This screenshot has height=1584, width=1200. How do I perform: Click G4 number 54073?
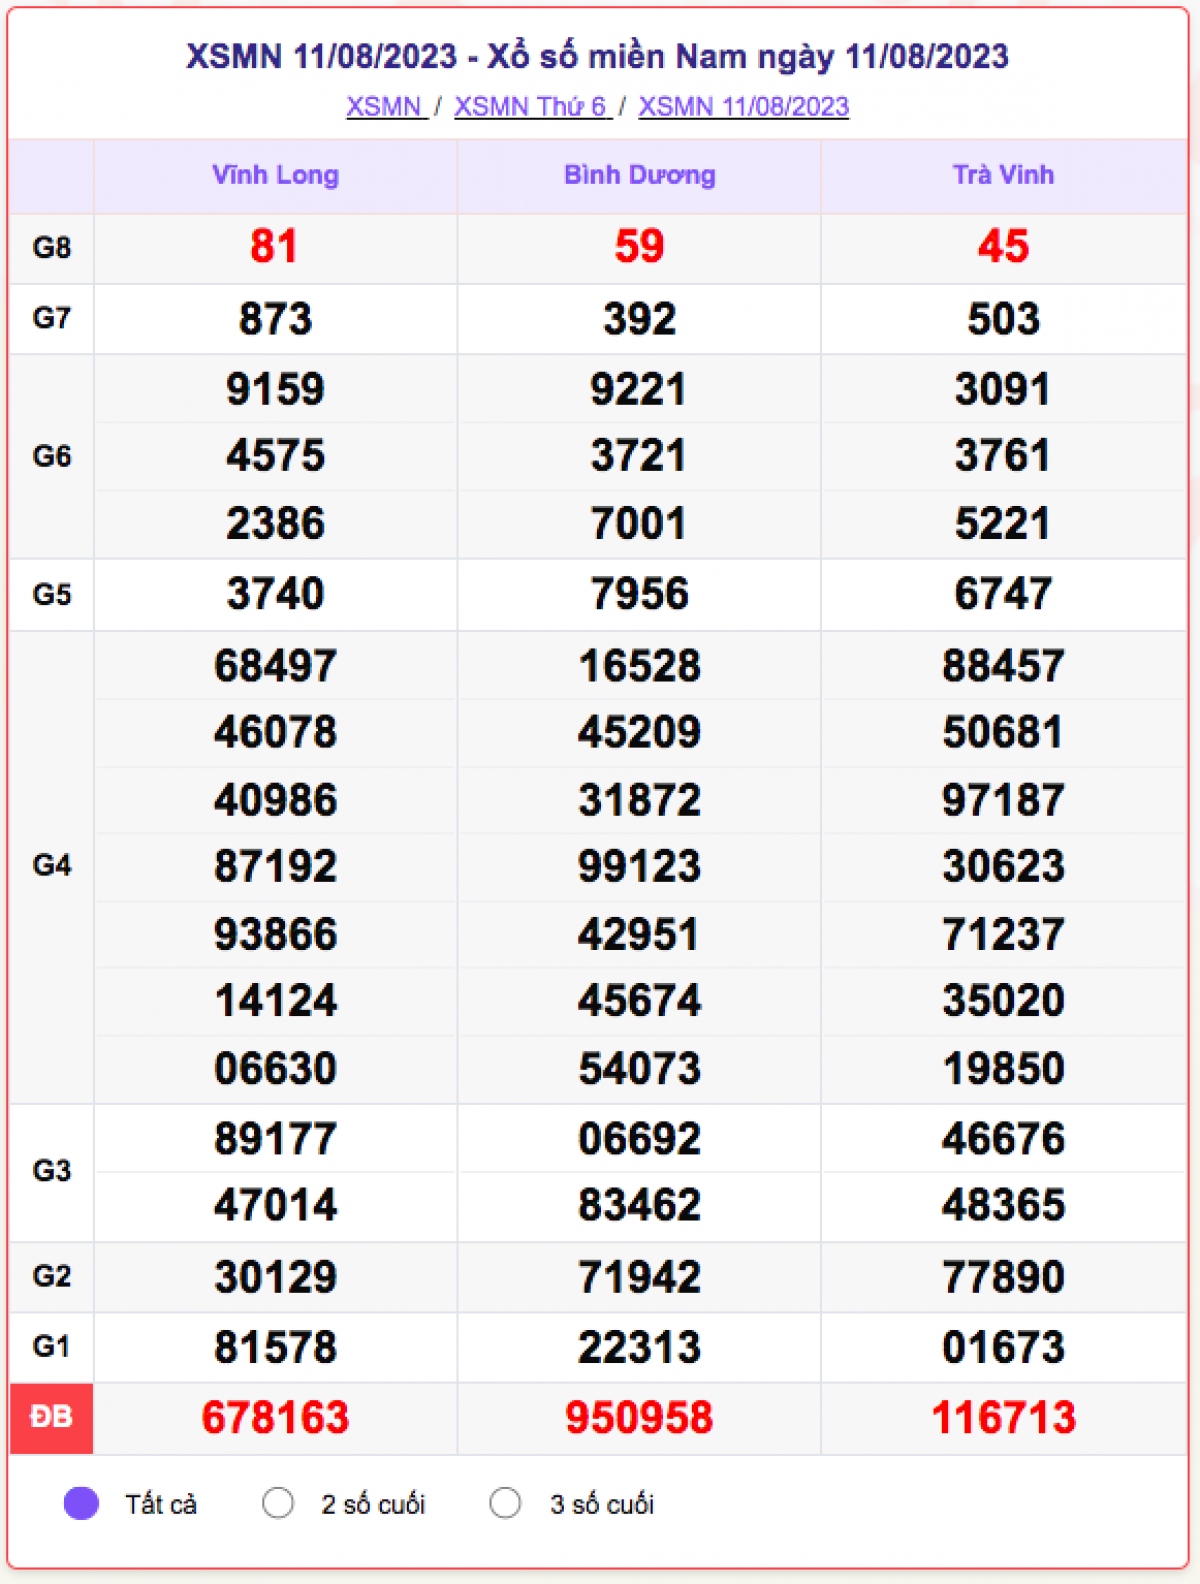[640, 1068]
